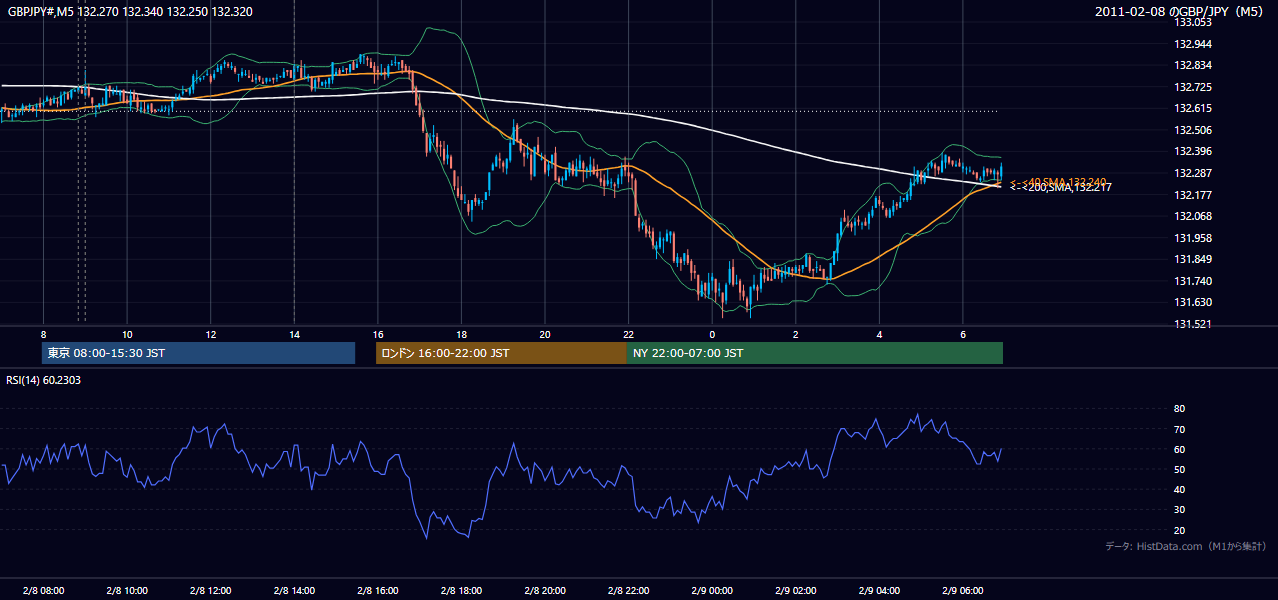
Task: Click the RSI scale value 50
Action: pyautogui.click(x=1179, y=469)
